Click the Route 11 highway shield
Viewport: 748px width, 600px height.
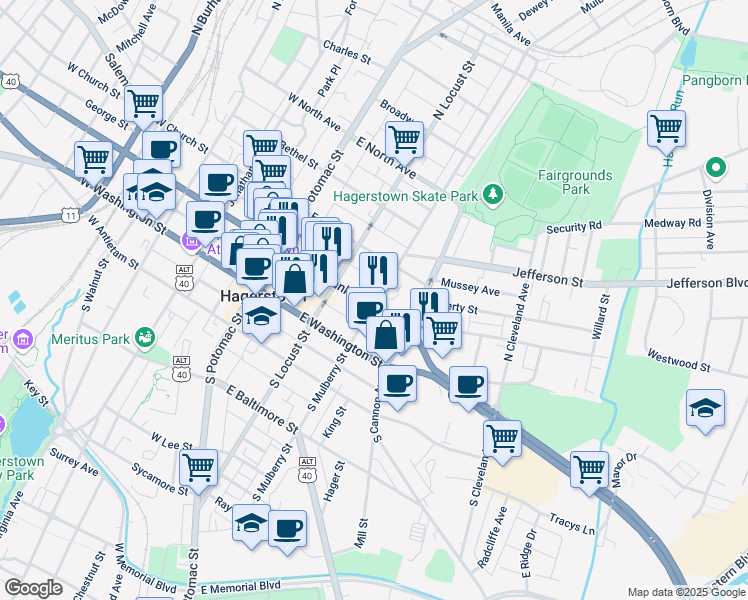[x=70, y=215]
